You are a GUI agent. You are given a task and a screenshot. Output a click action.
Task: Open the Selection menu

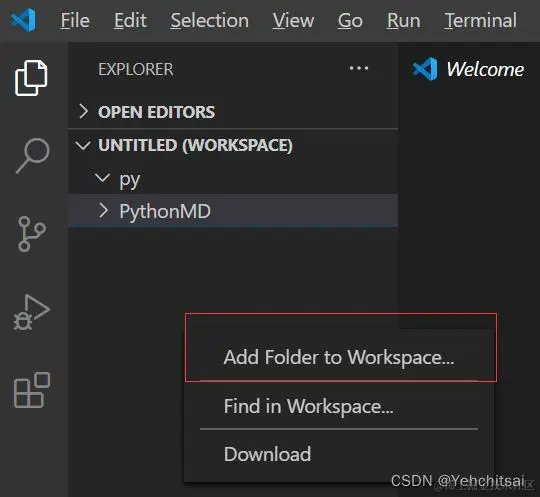click(209, 20)
